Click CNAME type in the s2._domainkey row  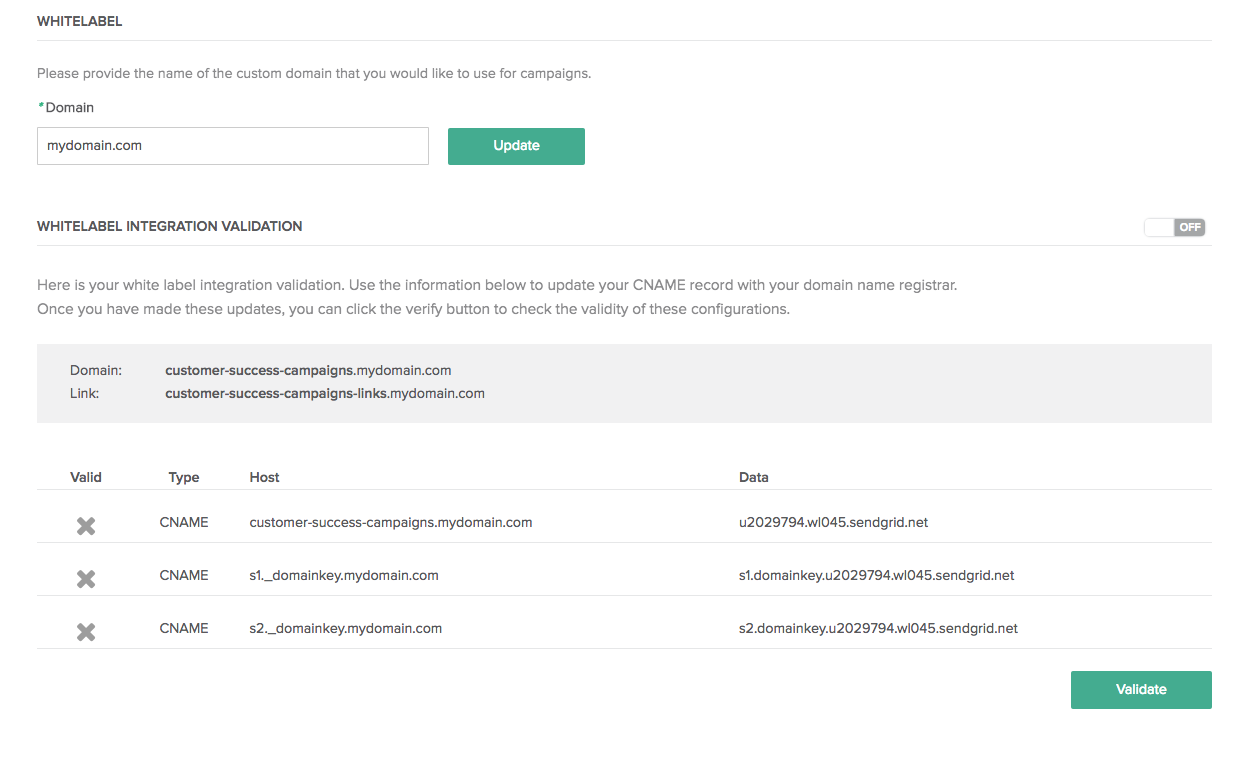point(184,628)
